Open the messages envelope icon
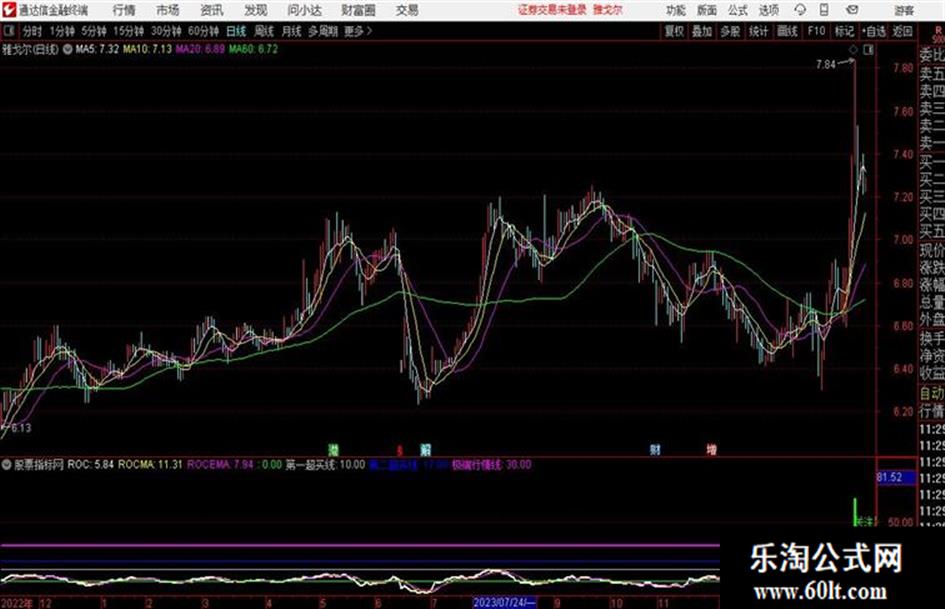Image resolution: width=945 pixels, height=609 pixels. 852,10
